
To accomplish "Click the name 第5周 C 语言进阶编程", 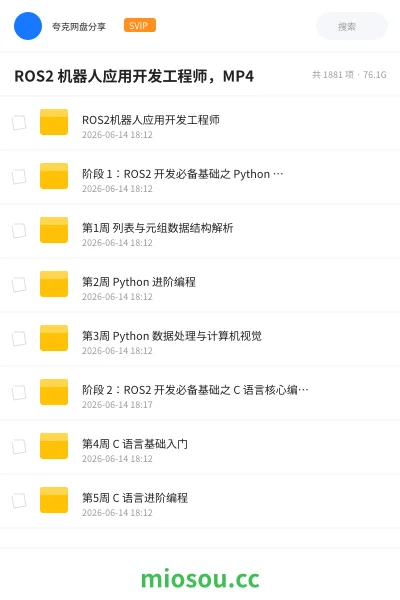I will pyautogui.click(x=135, y=498).
